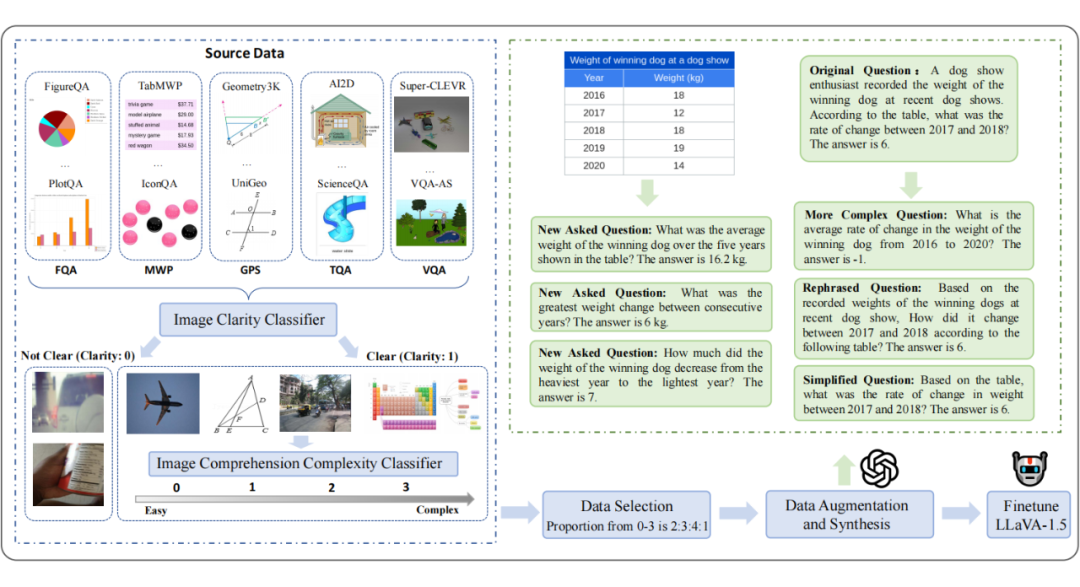The width and height of the screenshot is (1080, 587).
Task: Click the OpenAI swirl logo icon
Action: [x=879, y=468]
